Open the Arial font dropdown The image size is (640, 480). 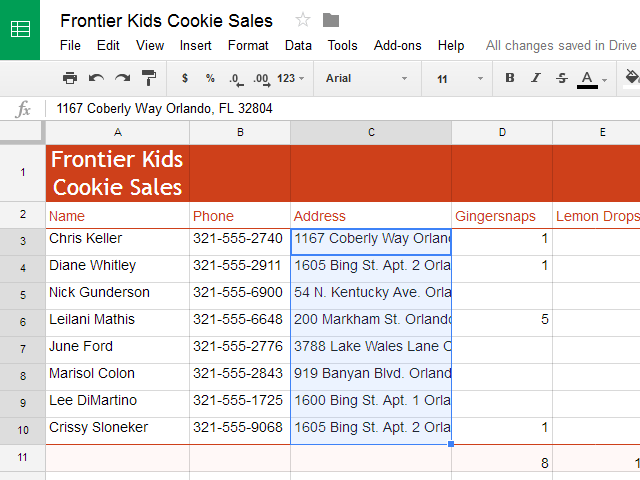[367, 78]
